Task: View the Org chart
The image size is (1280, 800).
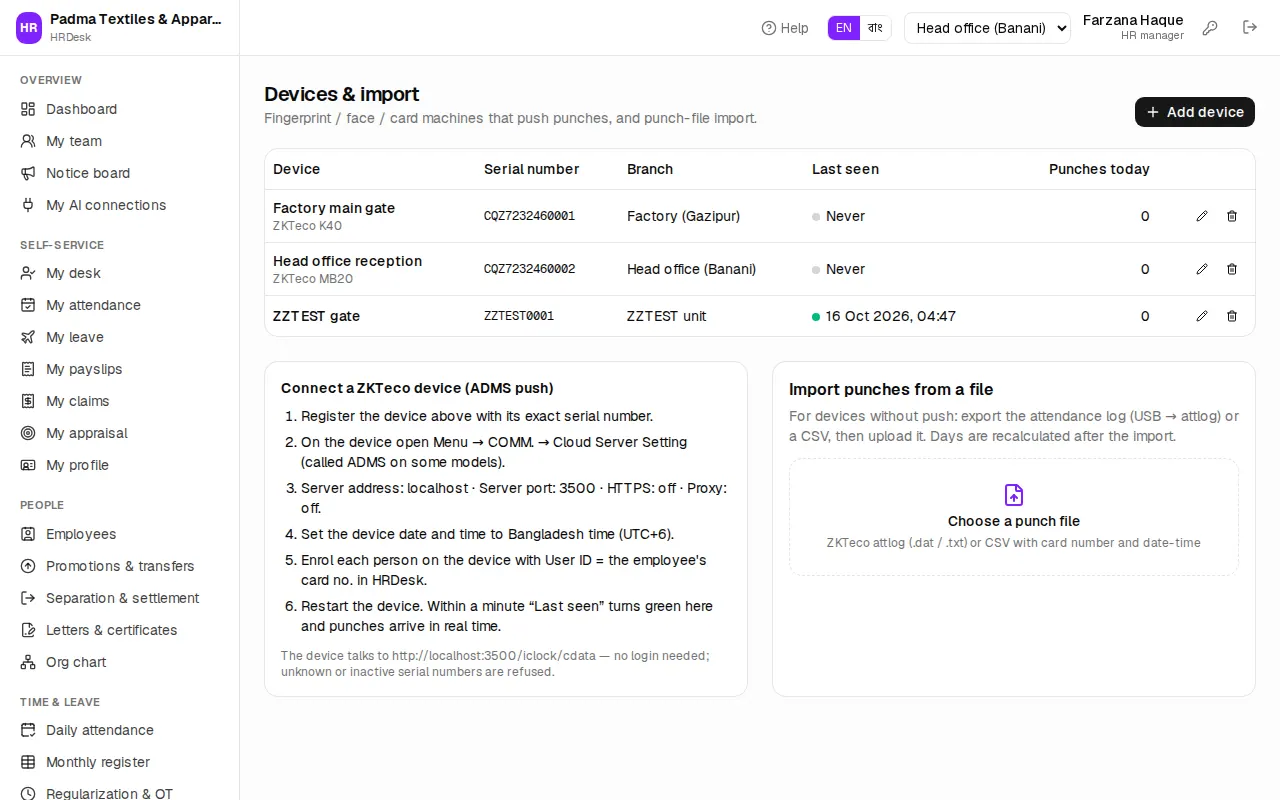Action: click(x=120, y=662)
